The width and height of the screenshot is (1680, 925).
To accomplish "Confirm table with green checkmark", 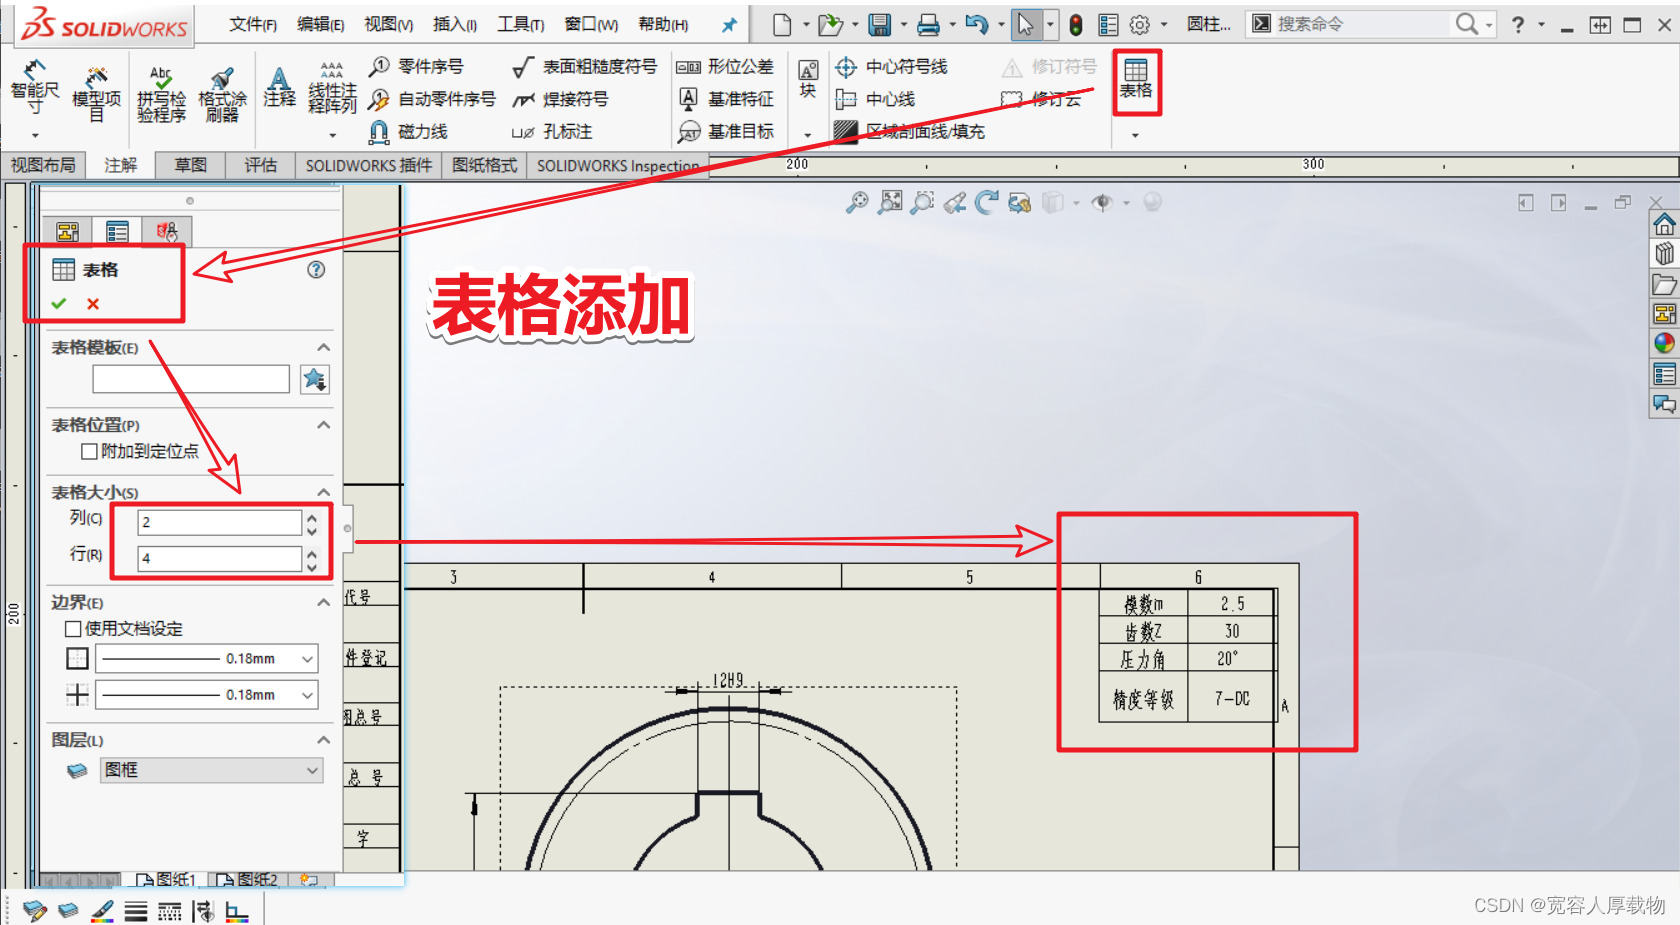I will coord(59,303).
